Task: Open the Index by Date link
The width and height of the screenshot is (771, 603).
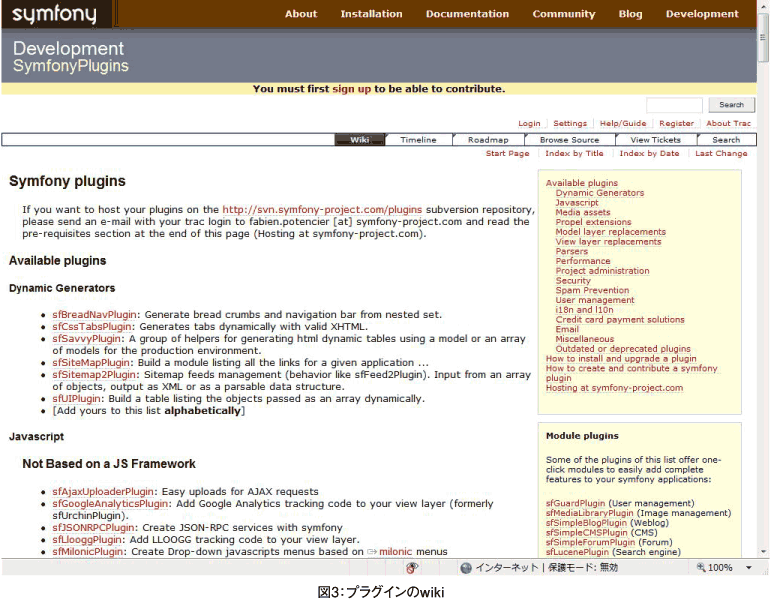Action: (649, 153)
